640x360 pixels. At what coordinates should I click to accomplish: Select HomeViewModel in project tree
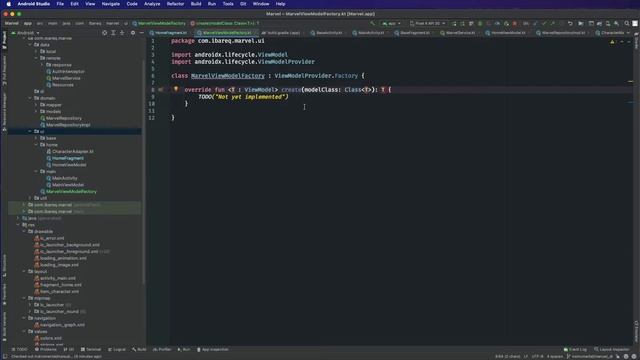(66, 165)
